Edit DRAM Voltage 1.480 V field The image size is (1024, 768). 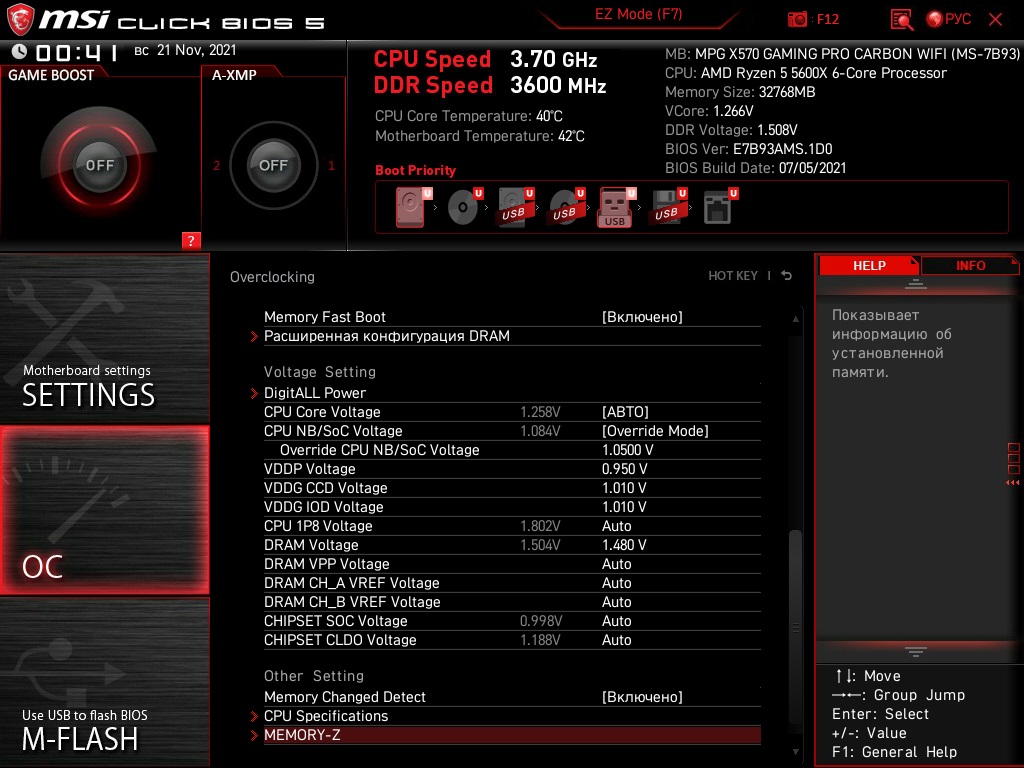pos(624,545)
